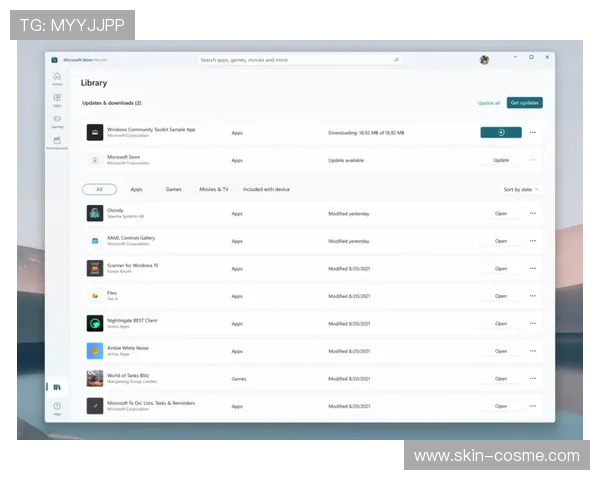Viewport: 600px width, 480px height.
Task: Select the All filter tab
Action: [99, 189]
